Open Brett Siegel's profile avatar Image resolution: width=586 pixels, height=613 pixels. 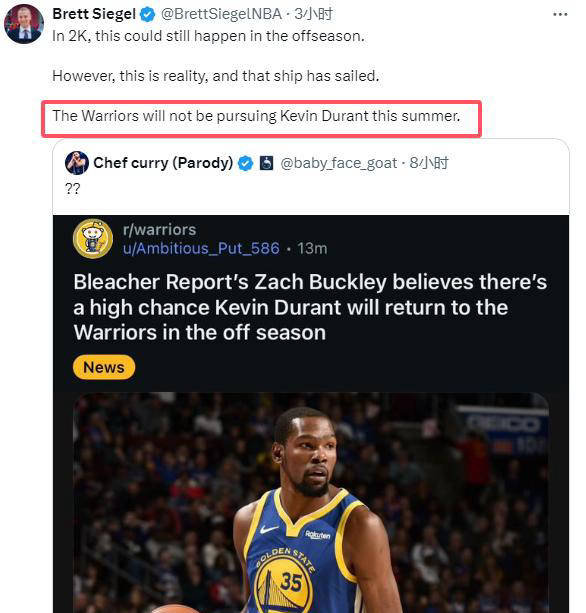point(24,24)
